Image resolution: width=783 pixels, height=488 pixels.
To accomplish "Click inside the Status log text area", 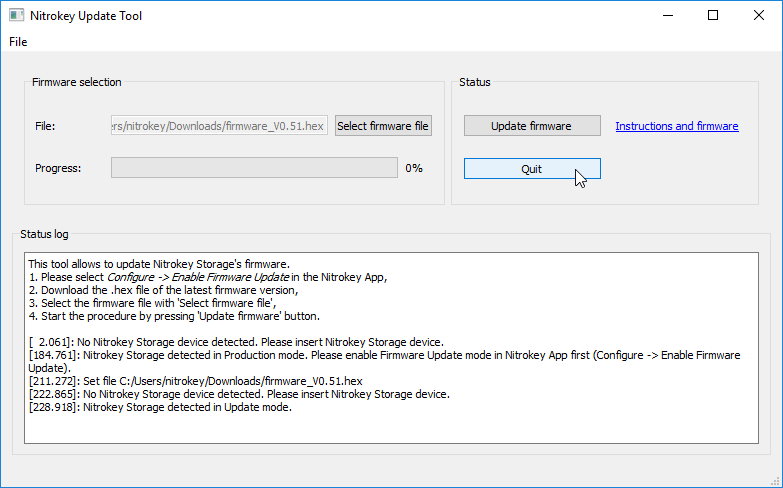I will 392,348.
